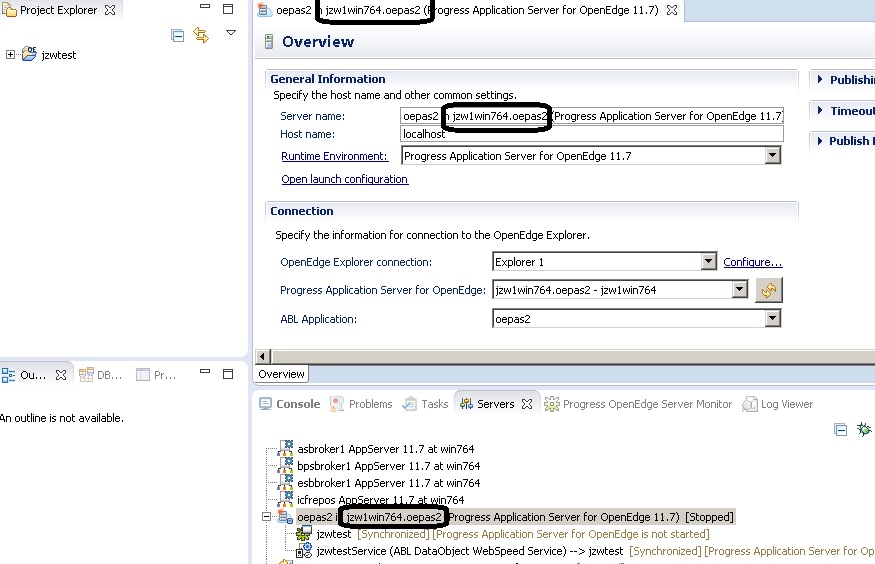Select esbbroker1 AppServer 11.7 at win764
This screenshot has width=875, height=564.
[x=388, y=483]
